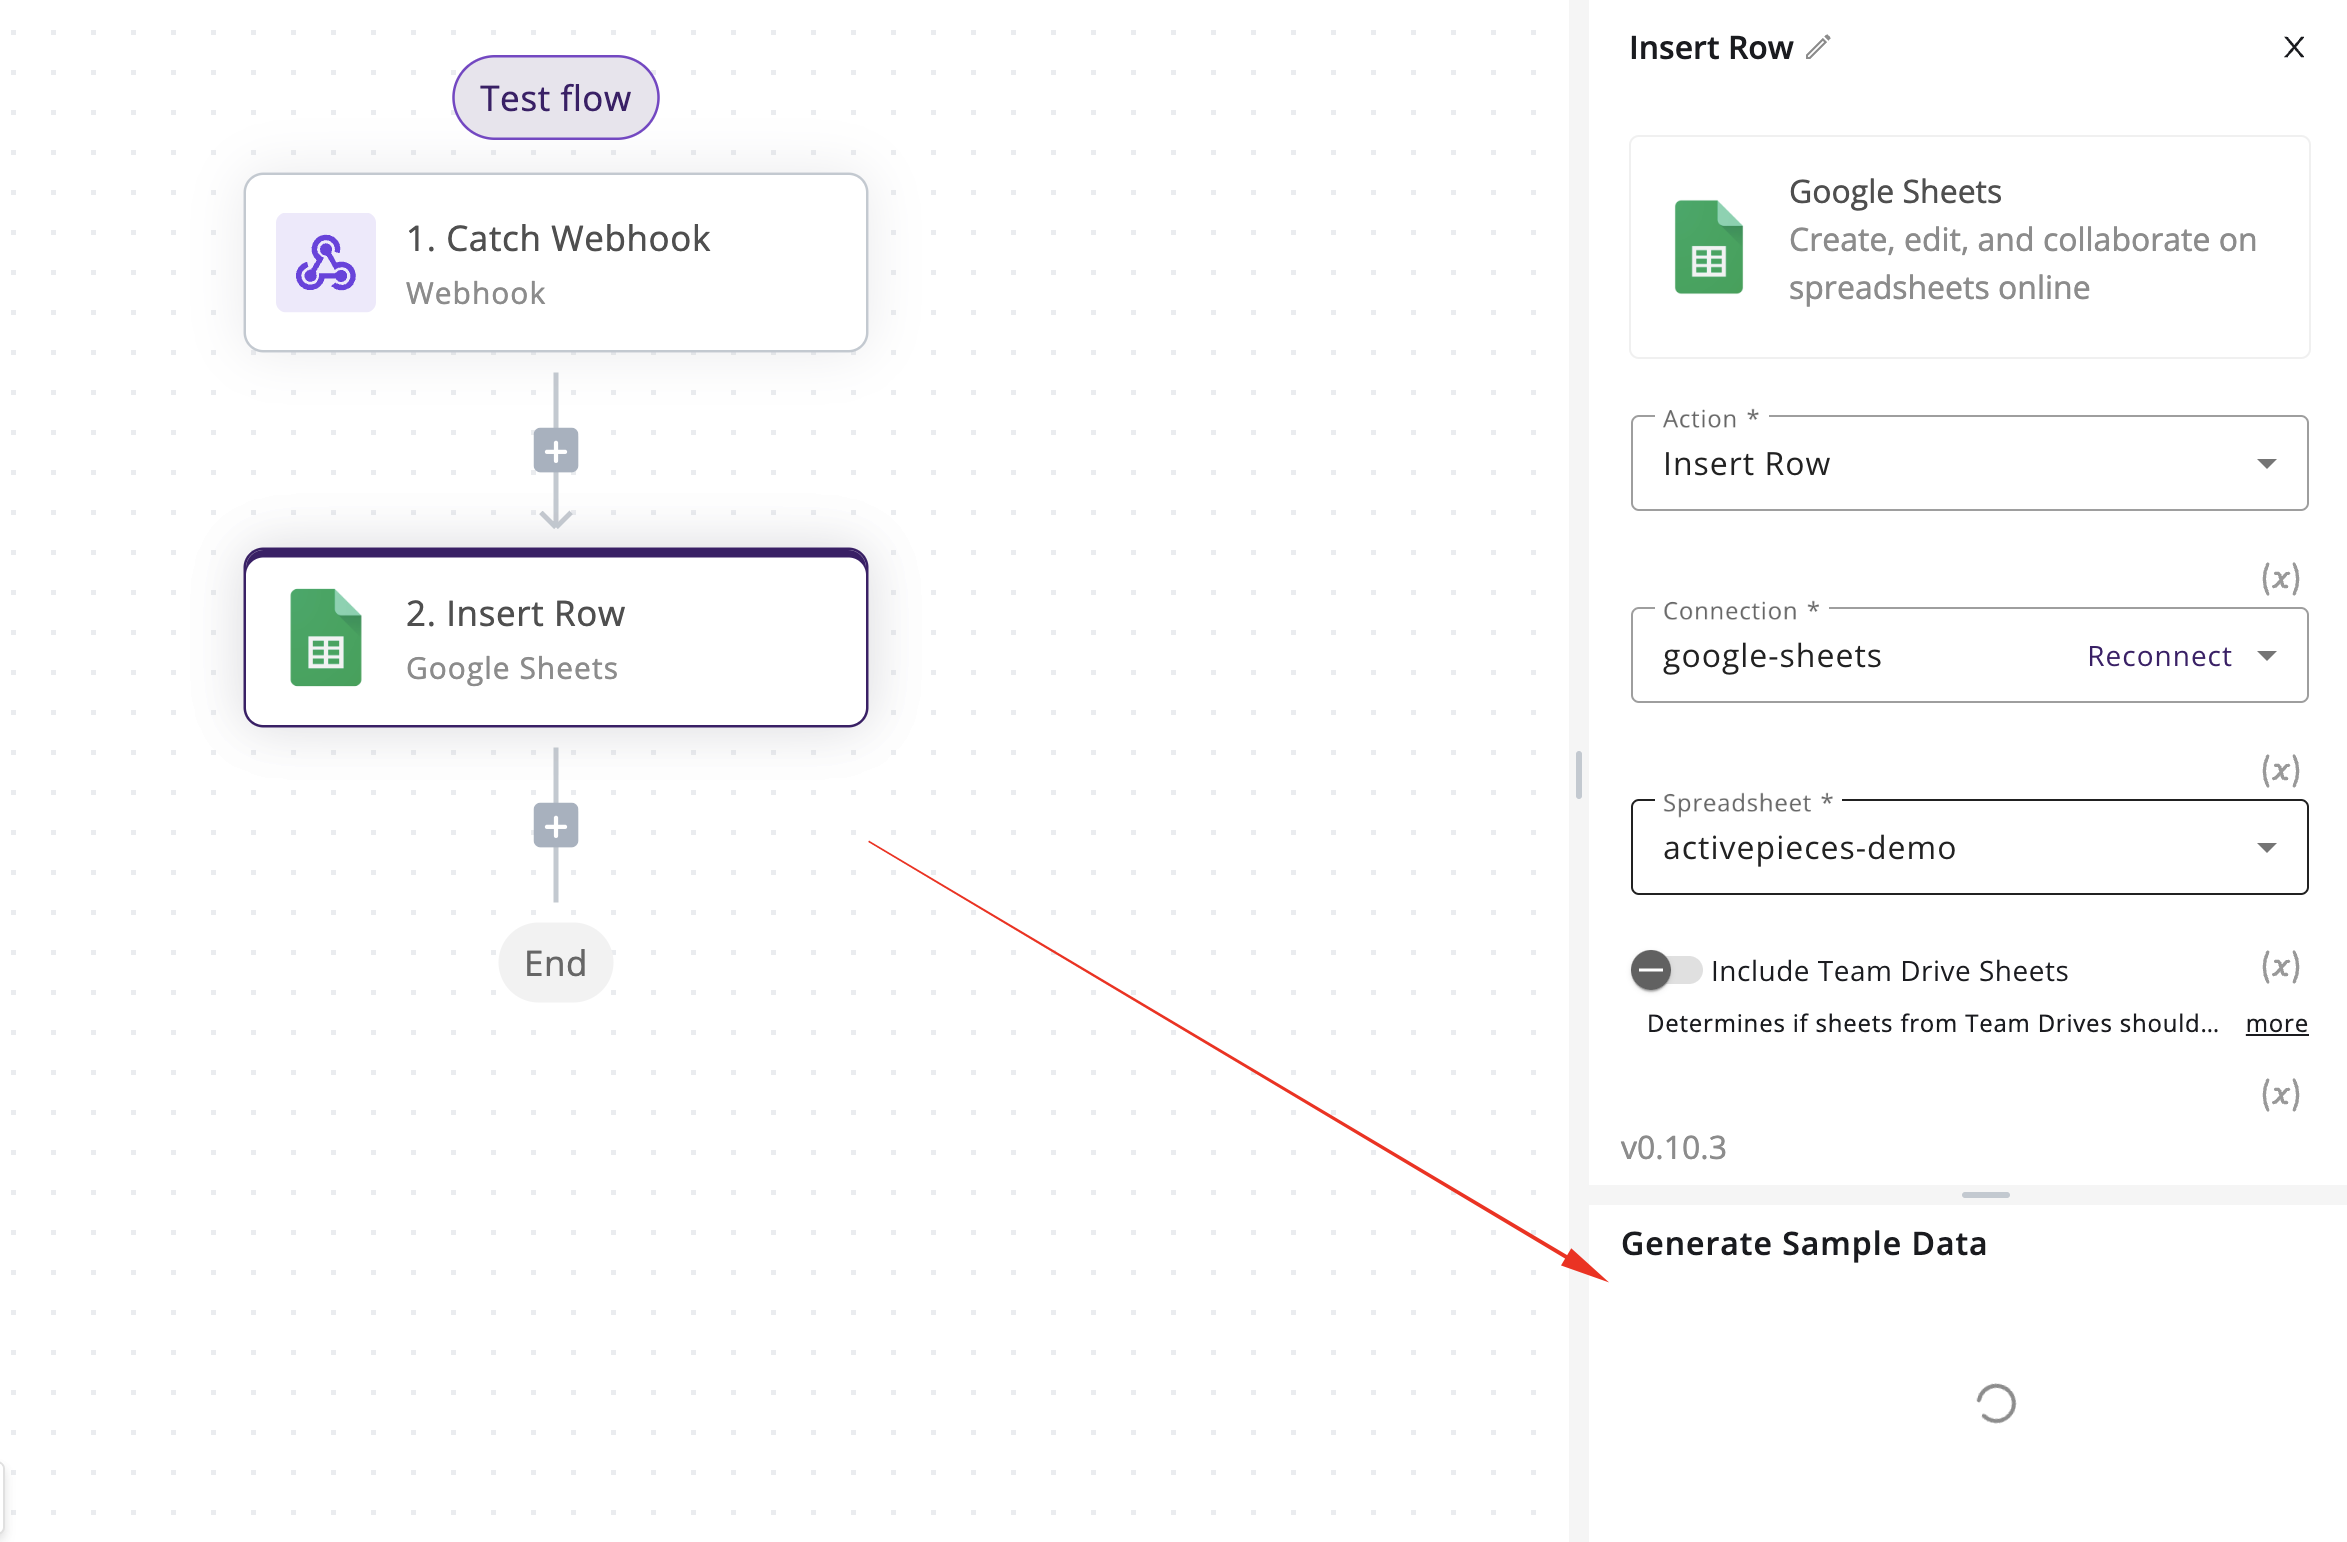Open the Connection dropdown arrow

(2267, 656)
